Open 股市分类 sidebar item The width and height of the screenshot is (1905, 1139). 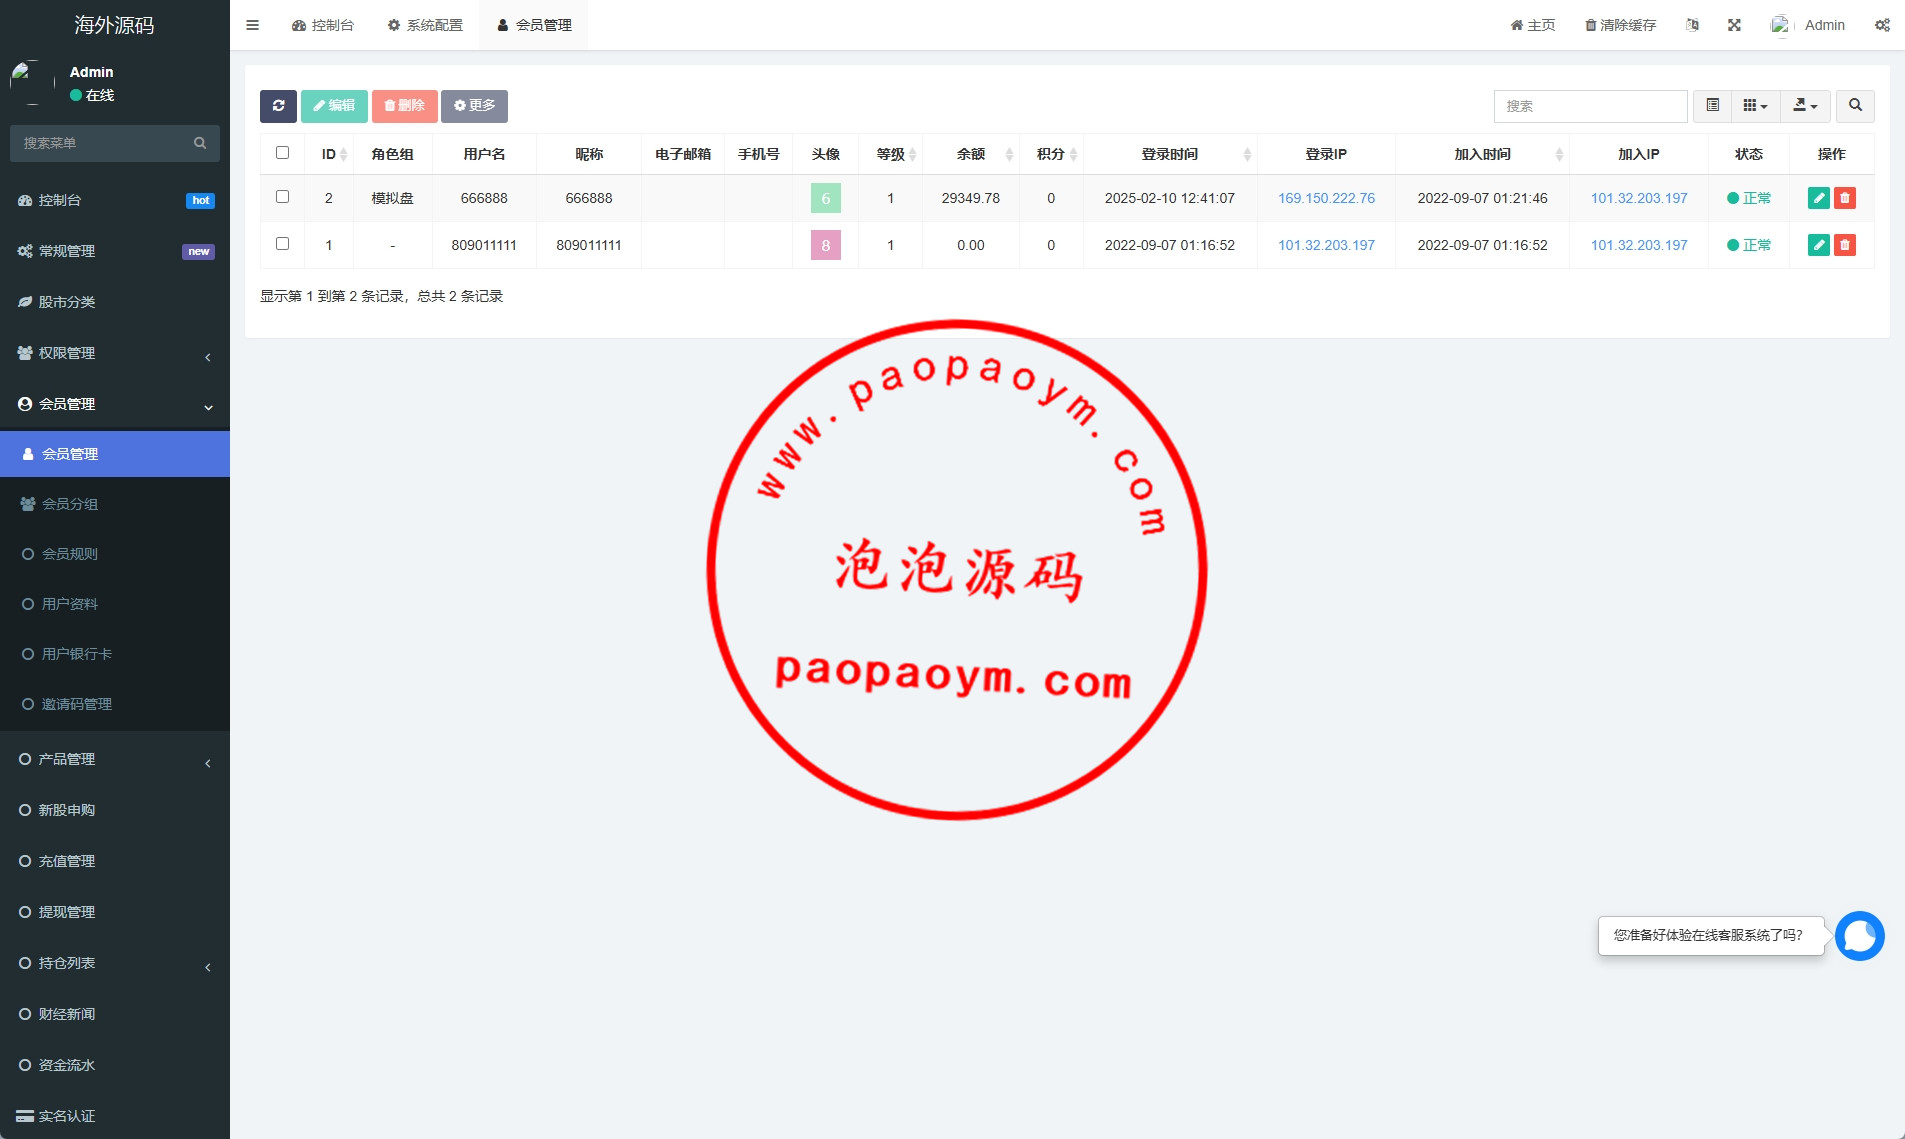[x=115, y=302]
